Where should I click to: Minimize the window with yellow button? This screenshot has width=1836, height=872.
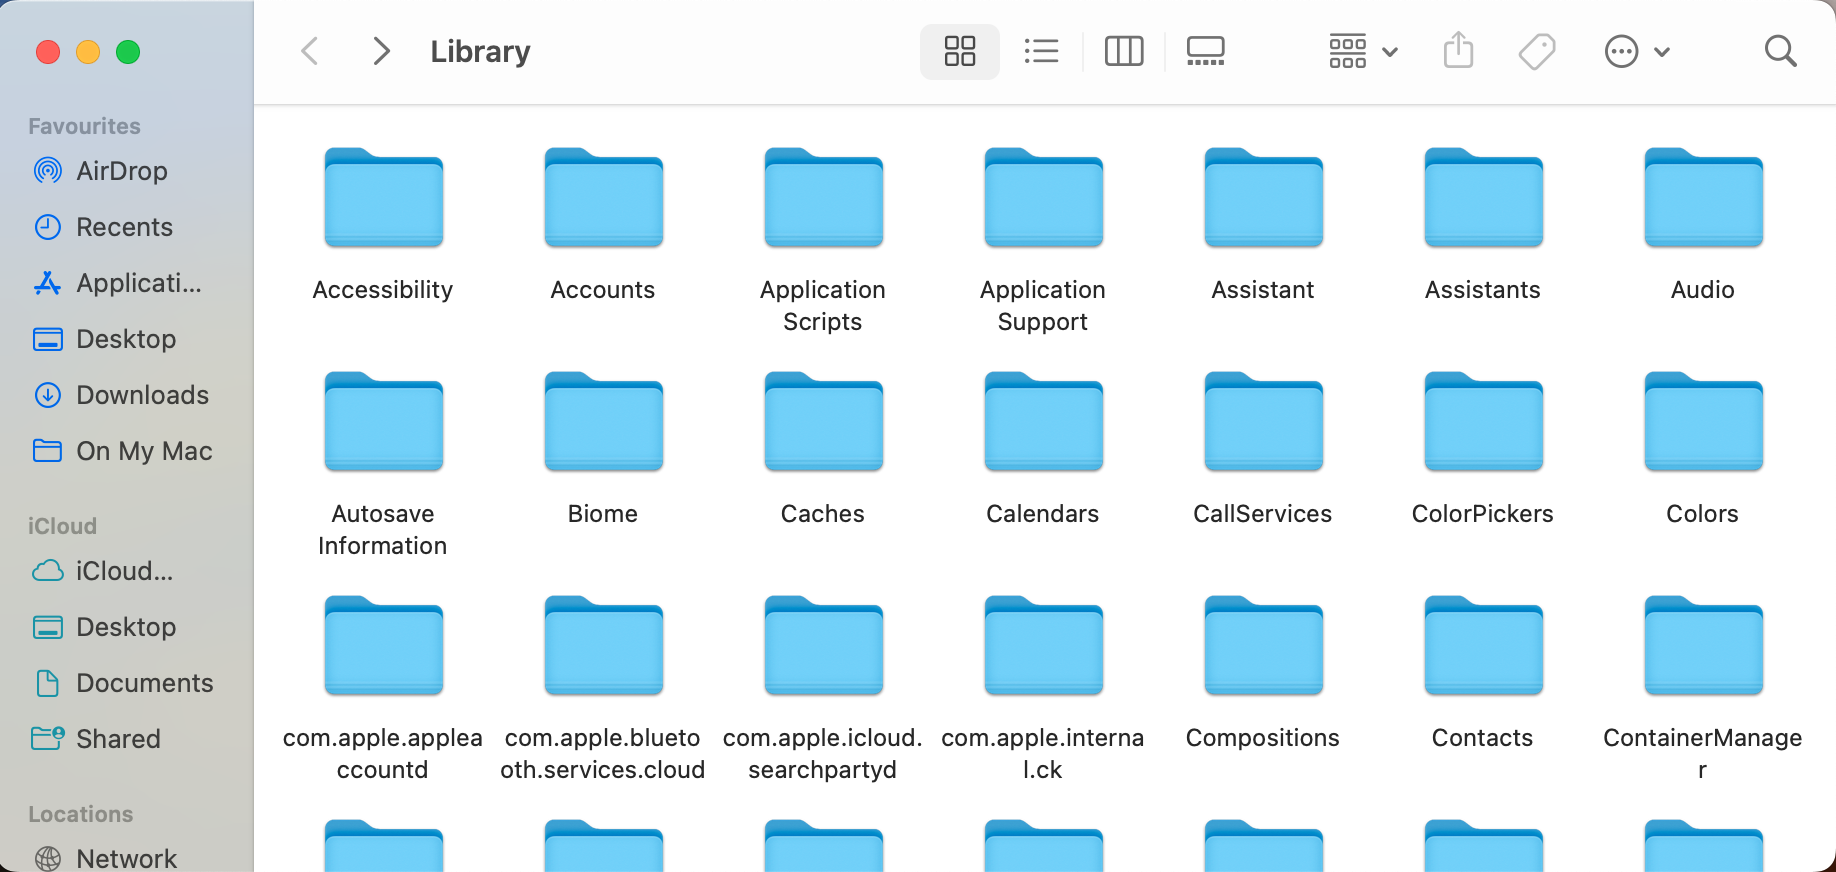coord(88,52)
